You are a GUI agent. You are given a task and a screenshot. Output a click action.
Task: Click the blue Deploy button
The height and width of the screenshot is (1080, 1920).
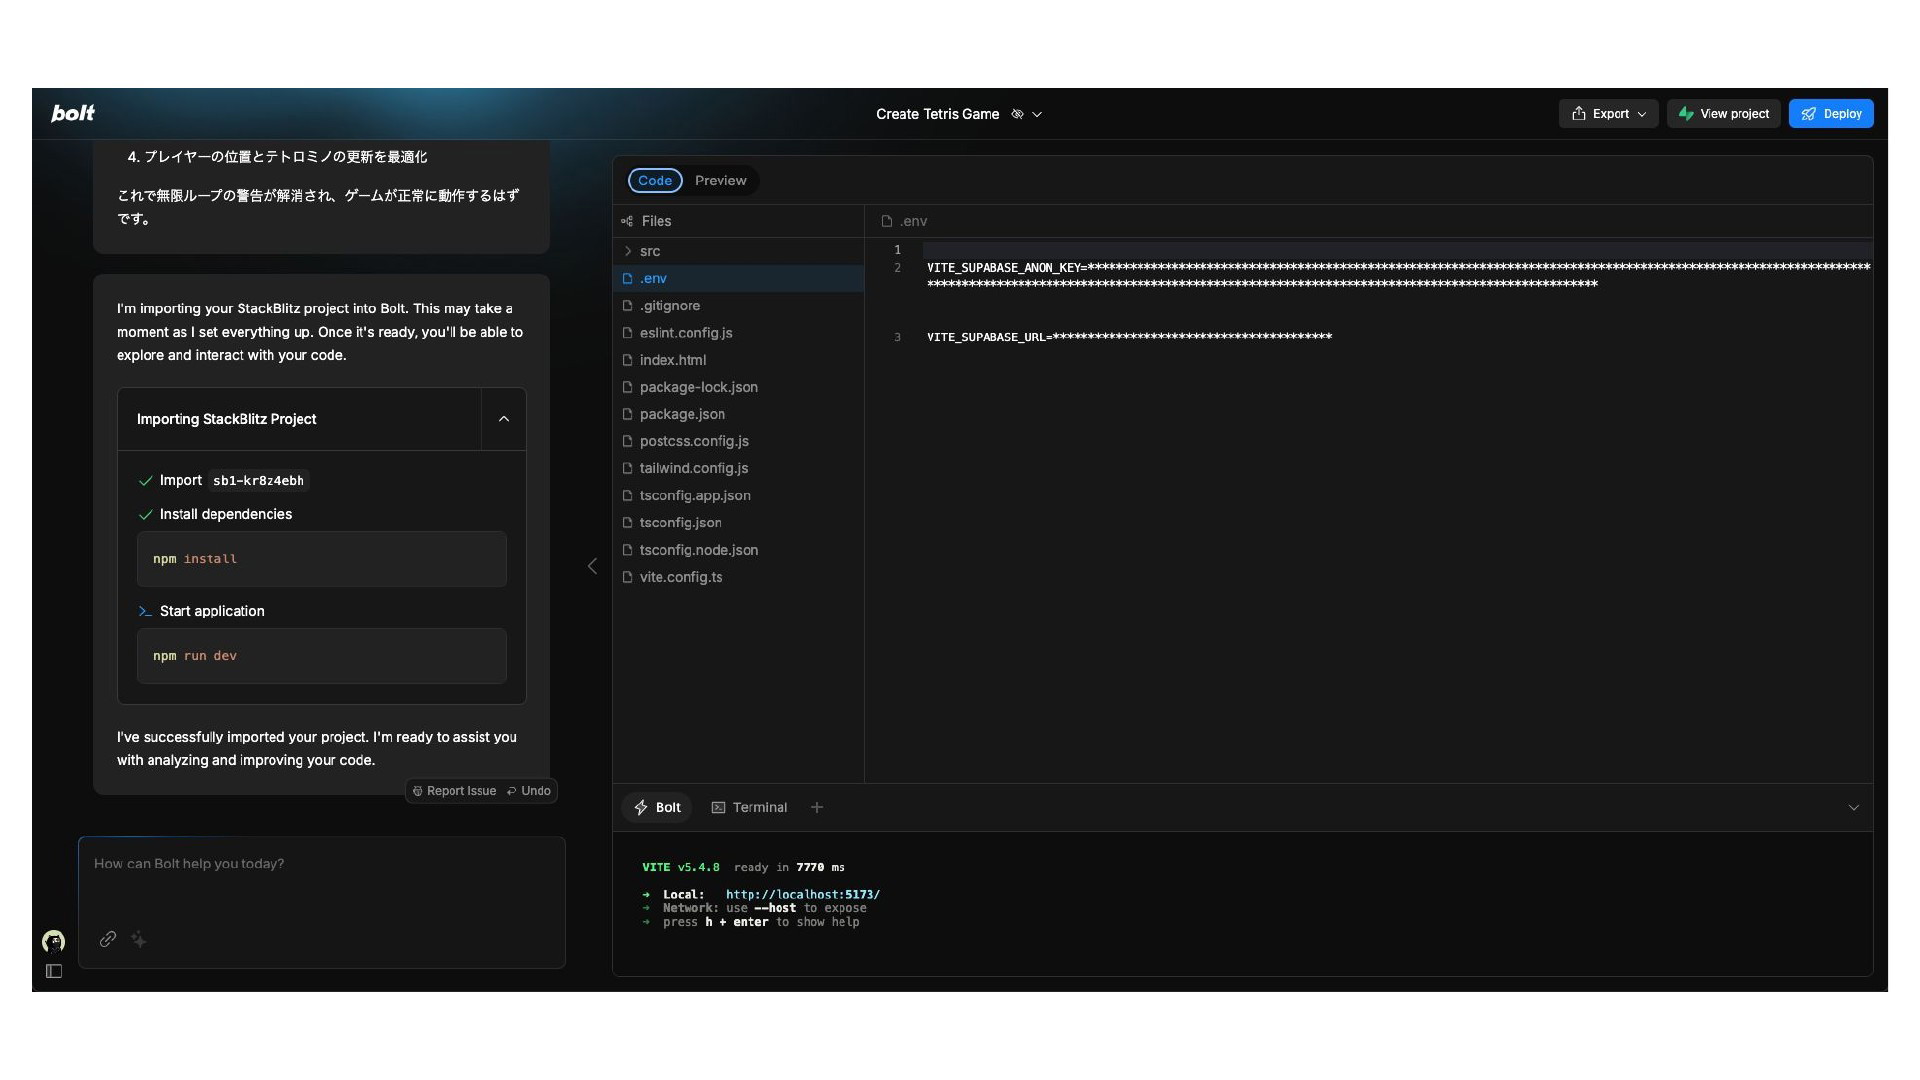coord(1831,114)
